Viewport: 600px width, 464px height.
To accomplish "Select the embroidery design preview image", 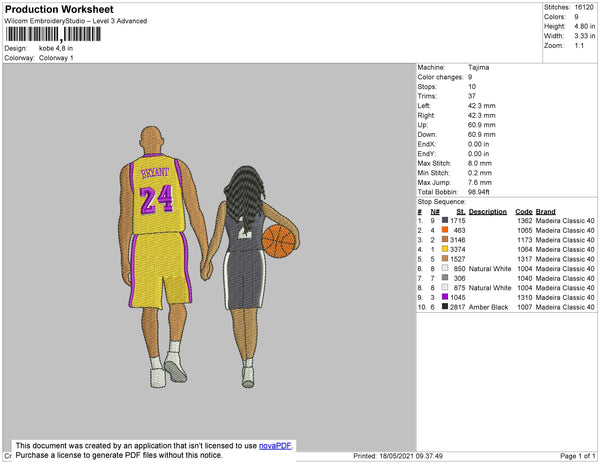I will pos(209,257).
